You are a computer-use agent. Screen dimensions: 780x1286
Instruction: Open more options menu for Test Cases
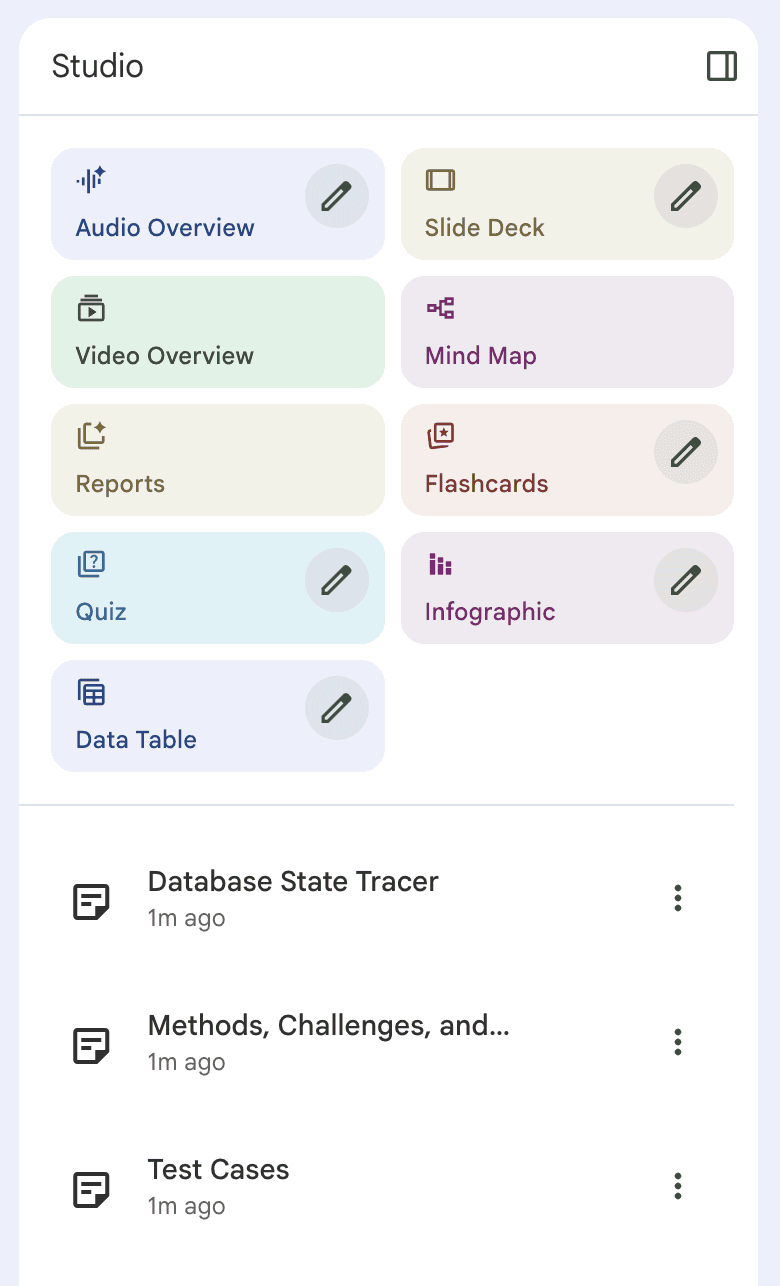pyautogui.click(x=678, y=1186)
